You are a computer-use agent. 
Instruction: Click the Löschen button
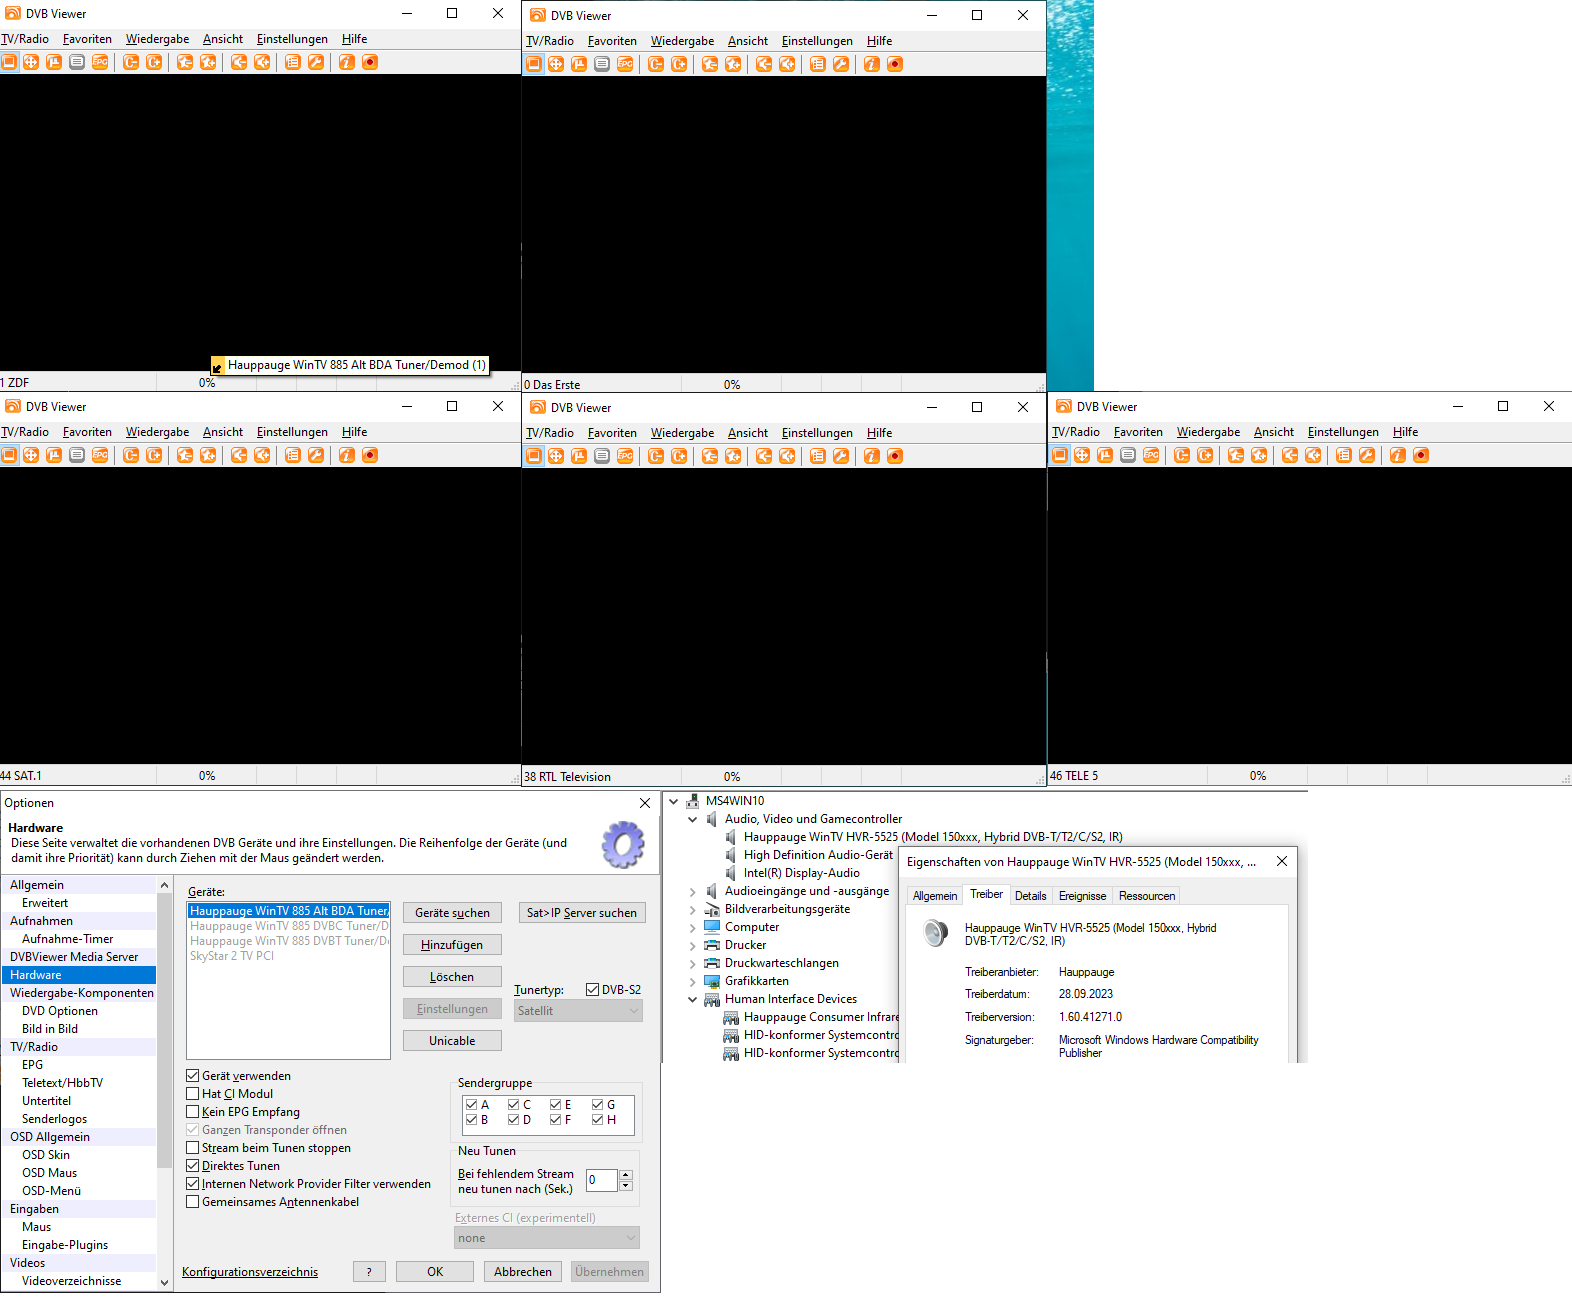[x=452, y=977]
